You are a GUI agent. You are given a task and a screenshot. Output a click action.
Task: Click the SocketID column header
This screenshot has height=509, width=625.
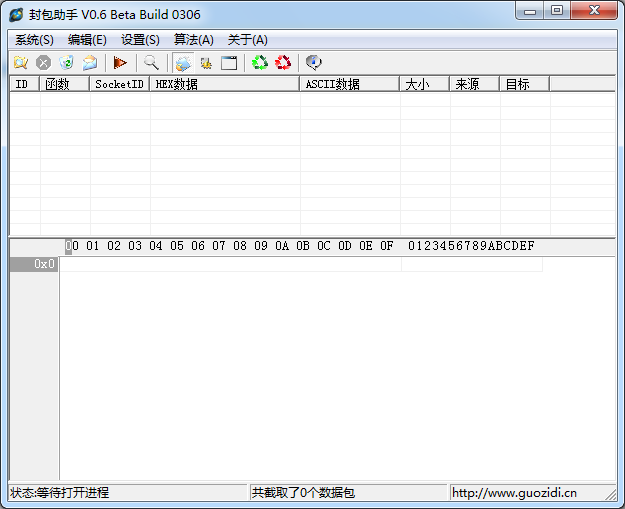pos(119,85)
